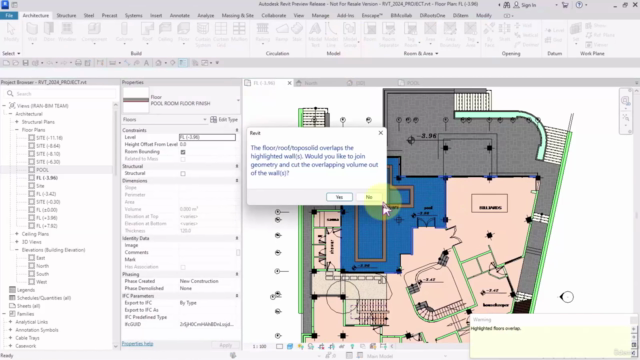Select the Room tool icon
640x360 pixels.
click(370, 29)
